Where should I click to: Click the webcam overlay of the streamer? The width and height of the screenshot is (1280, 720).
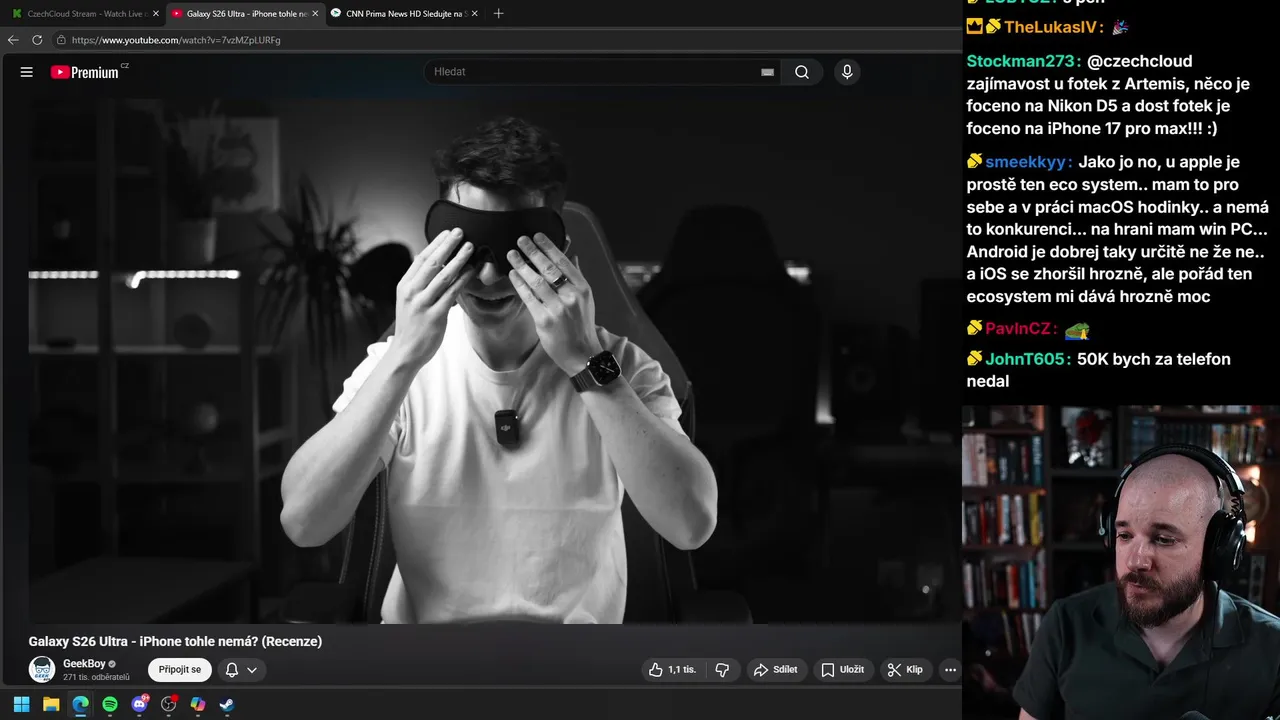[1121, 562]
